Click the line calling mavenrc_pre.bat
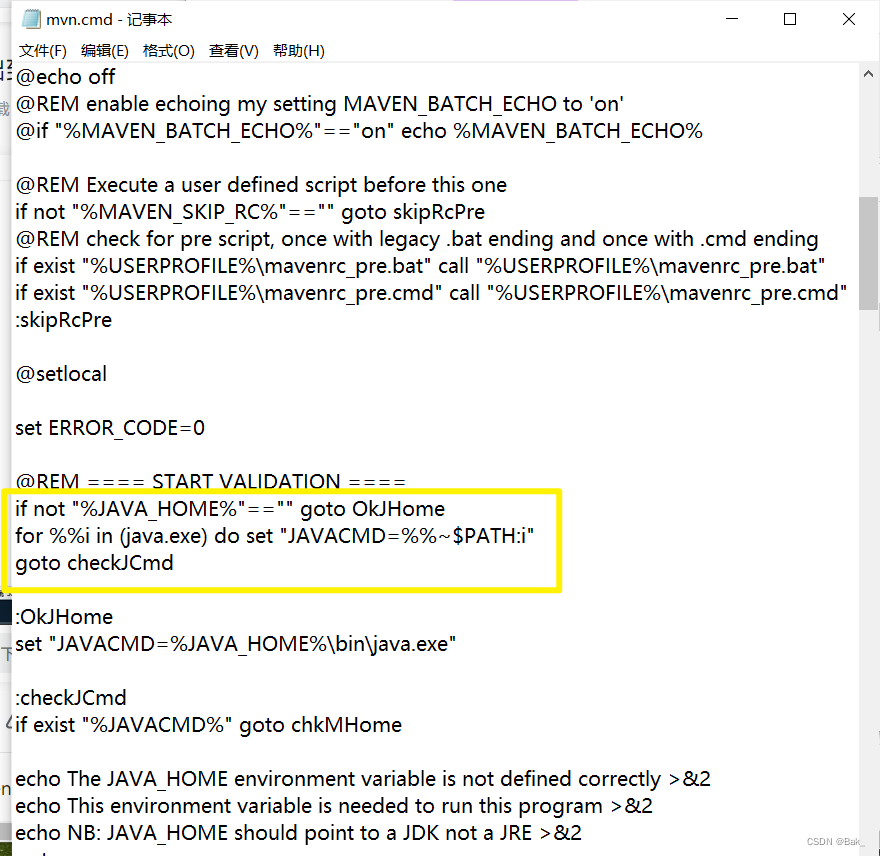880x856 pixels. pos(420,266)
